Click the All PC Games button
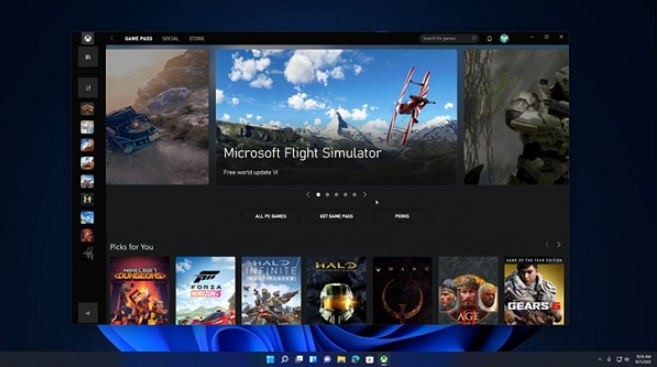The width and height of the screenshot is (658, 367). pyautogui.click(x=271, y=216)
